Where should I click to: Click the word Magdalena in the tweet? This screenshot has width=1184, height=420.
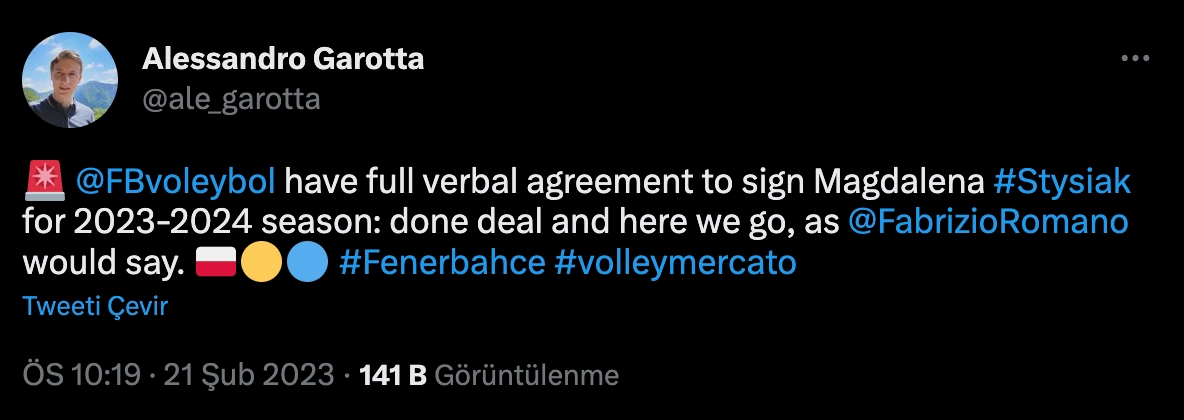(898, 182)
